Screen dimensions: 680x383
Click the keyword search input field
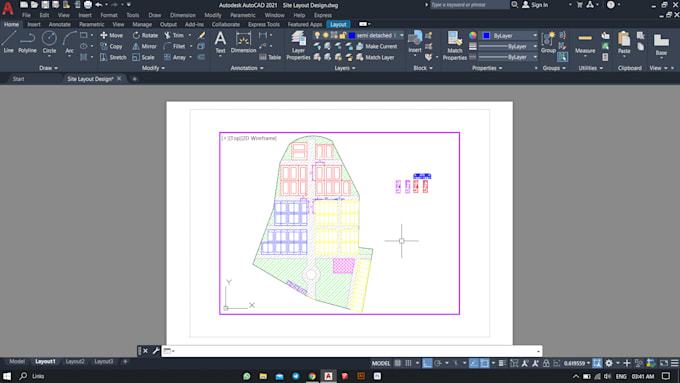pos(469,4)
